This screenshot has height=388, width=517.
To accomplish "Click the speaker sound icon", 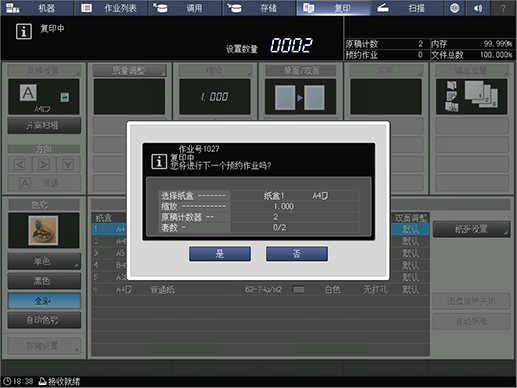I will pos(478,8).
